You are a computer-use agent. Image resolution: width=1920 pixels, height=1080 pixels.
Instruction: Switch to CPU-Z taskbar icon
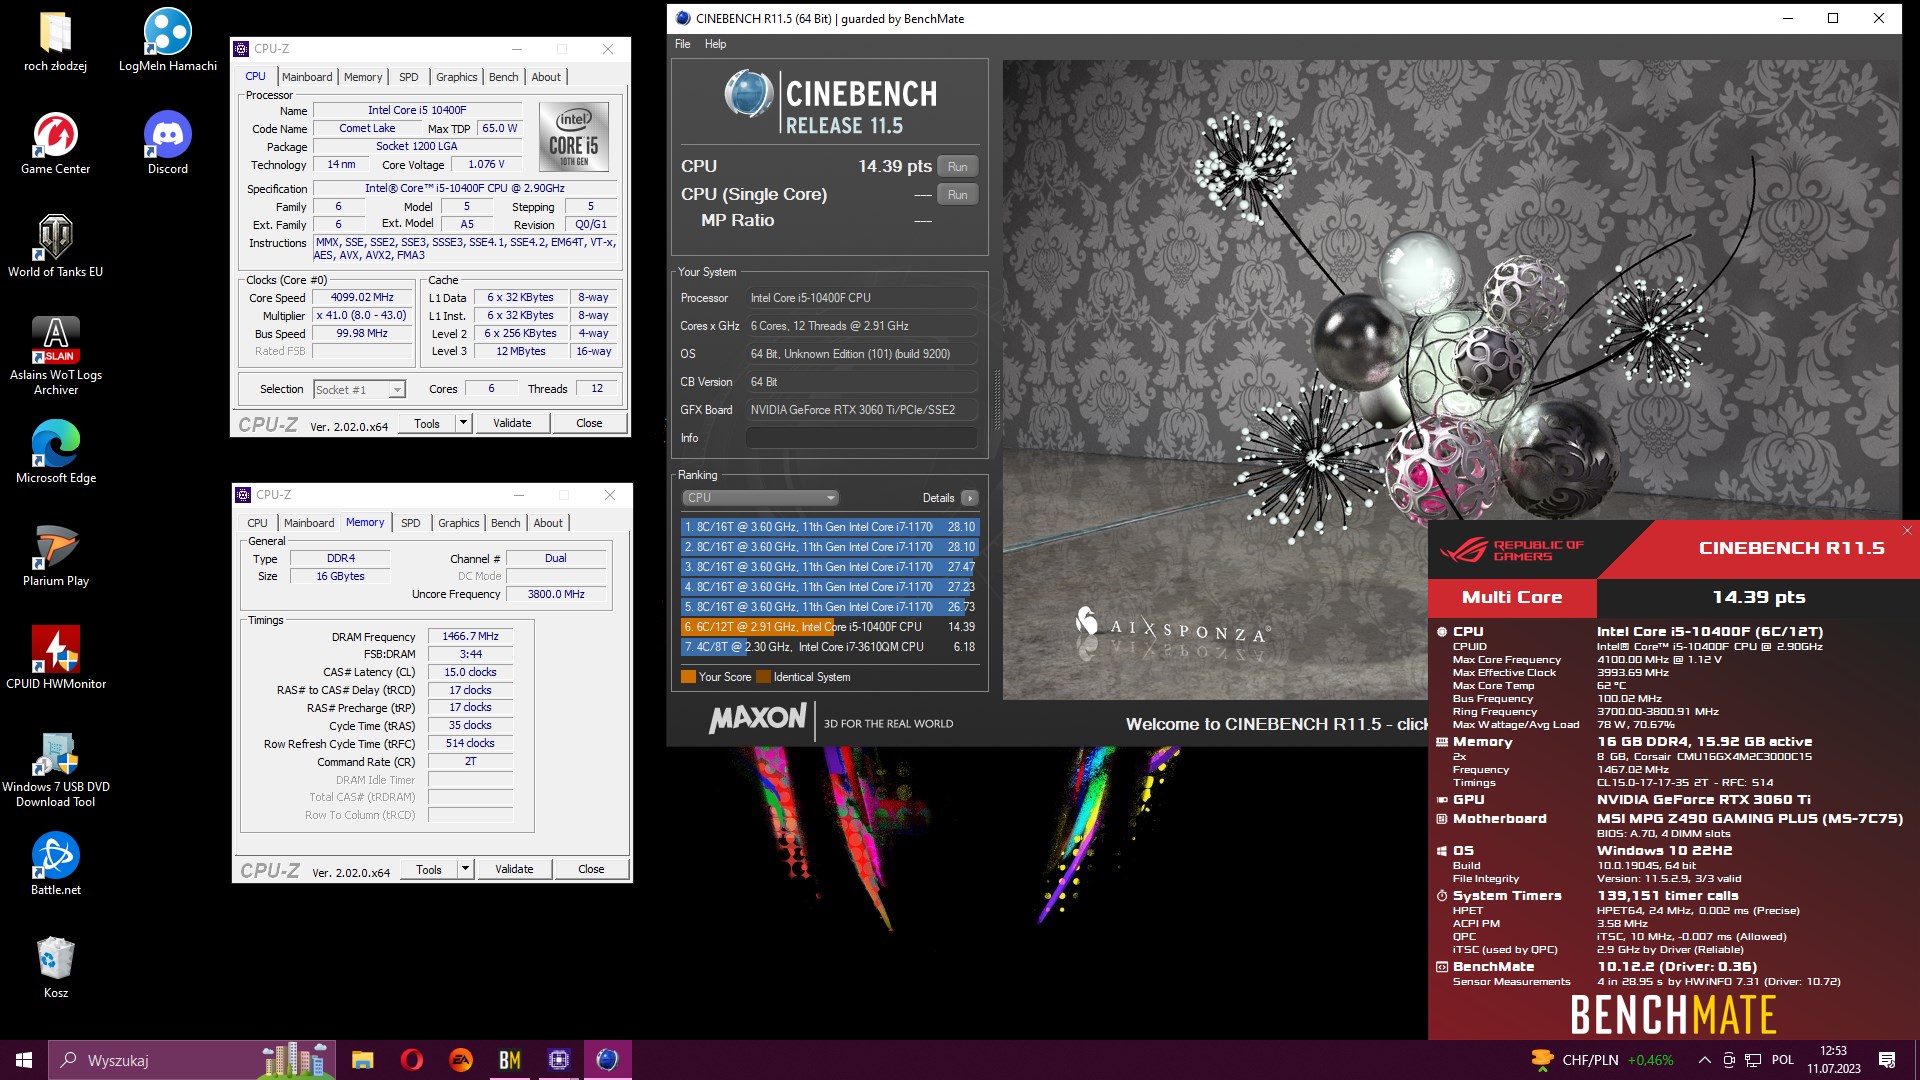(x=558, y=1060)
